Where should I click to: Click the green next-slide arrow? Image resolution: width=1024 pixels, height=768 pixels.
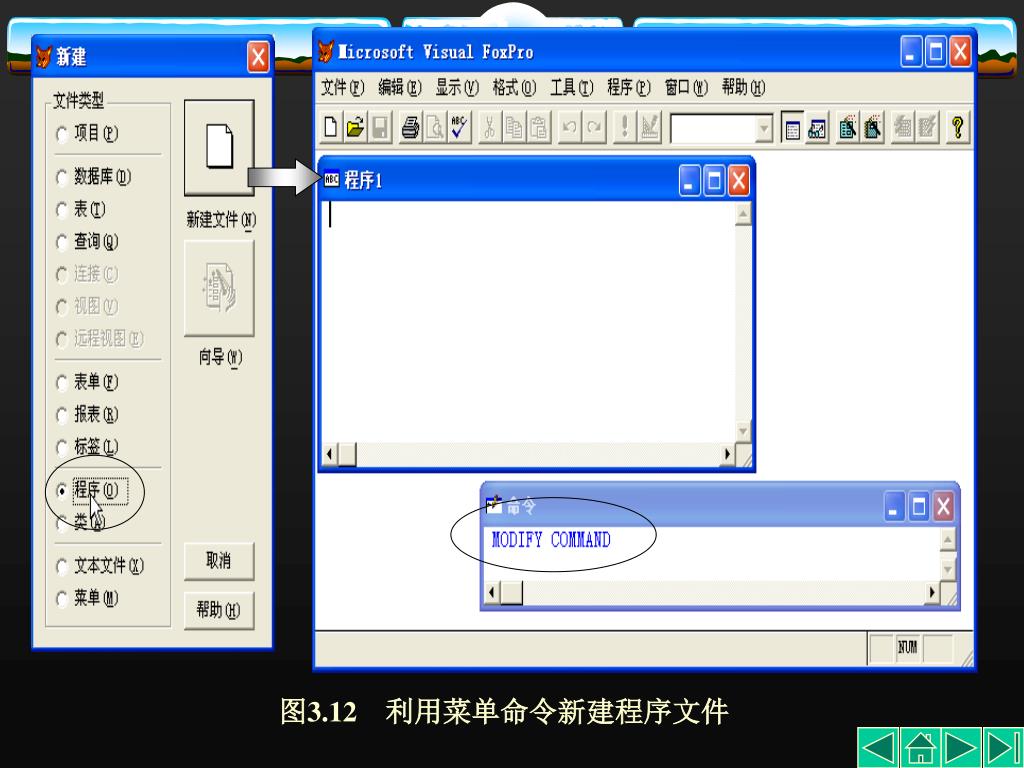[961, 747]
